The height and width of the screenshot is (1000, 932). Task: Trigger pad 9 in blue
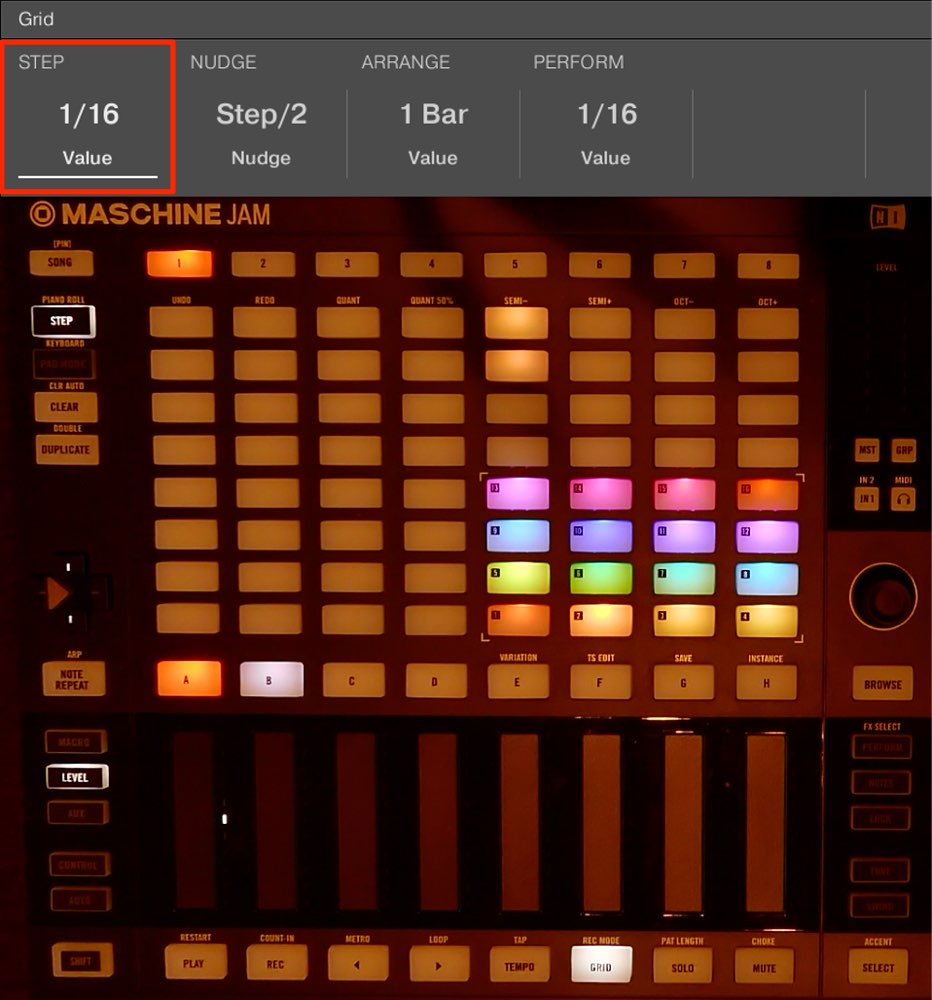point(518,536)
